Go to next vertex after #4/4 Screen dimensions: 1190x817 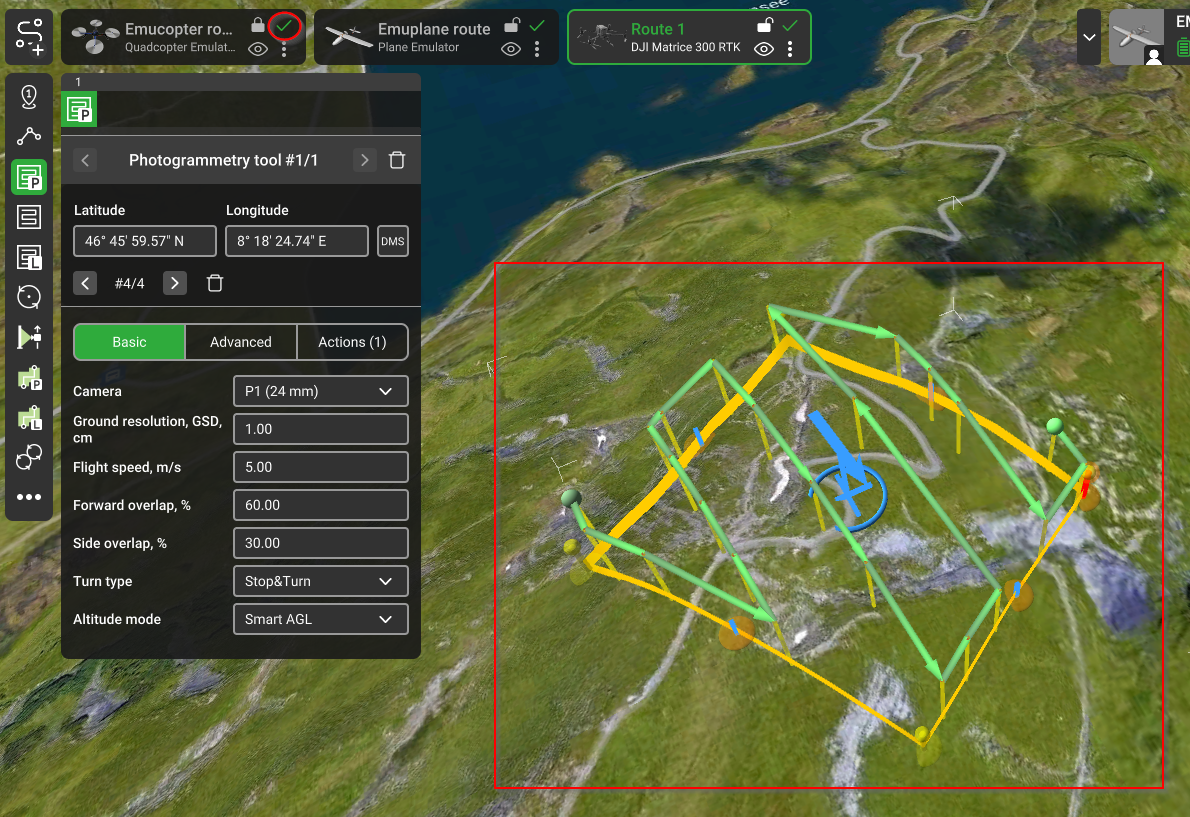click(x=175, y=283)
